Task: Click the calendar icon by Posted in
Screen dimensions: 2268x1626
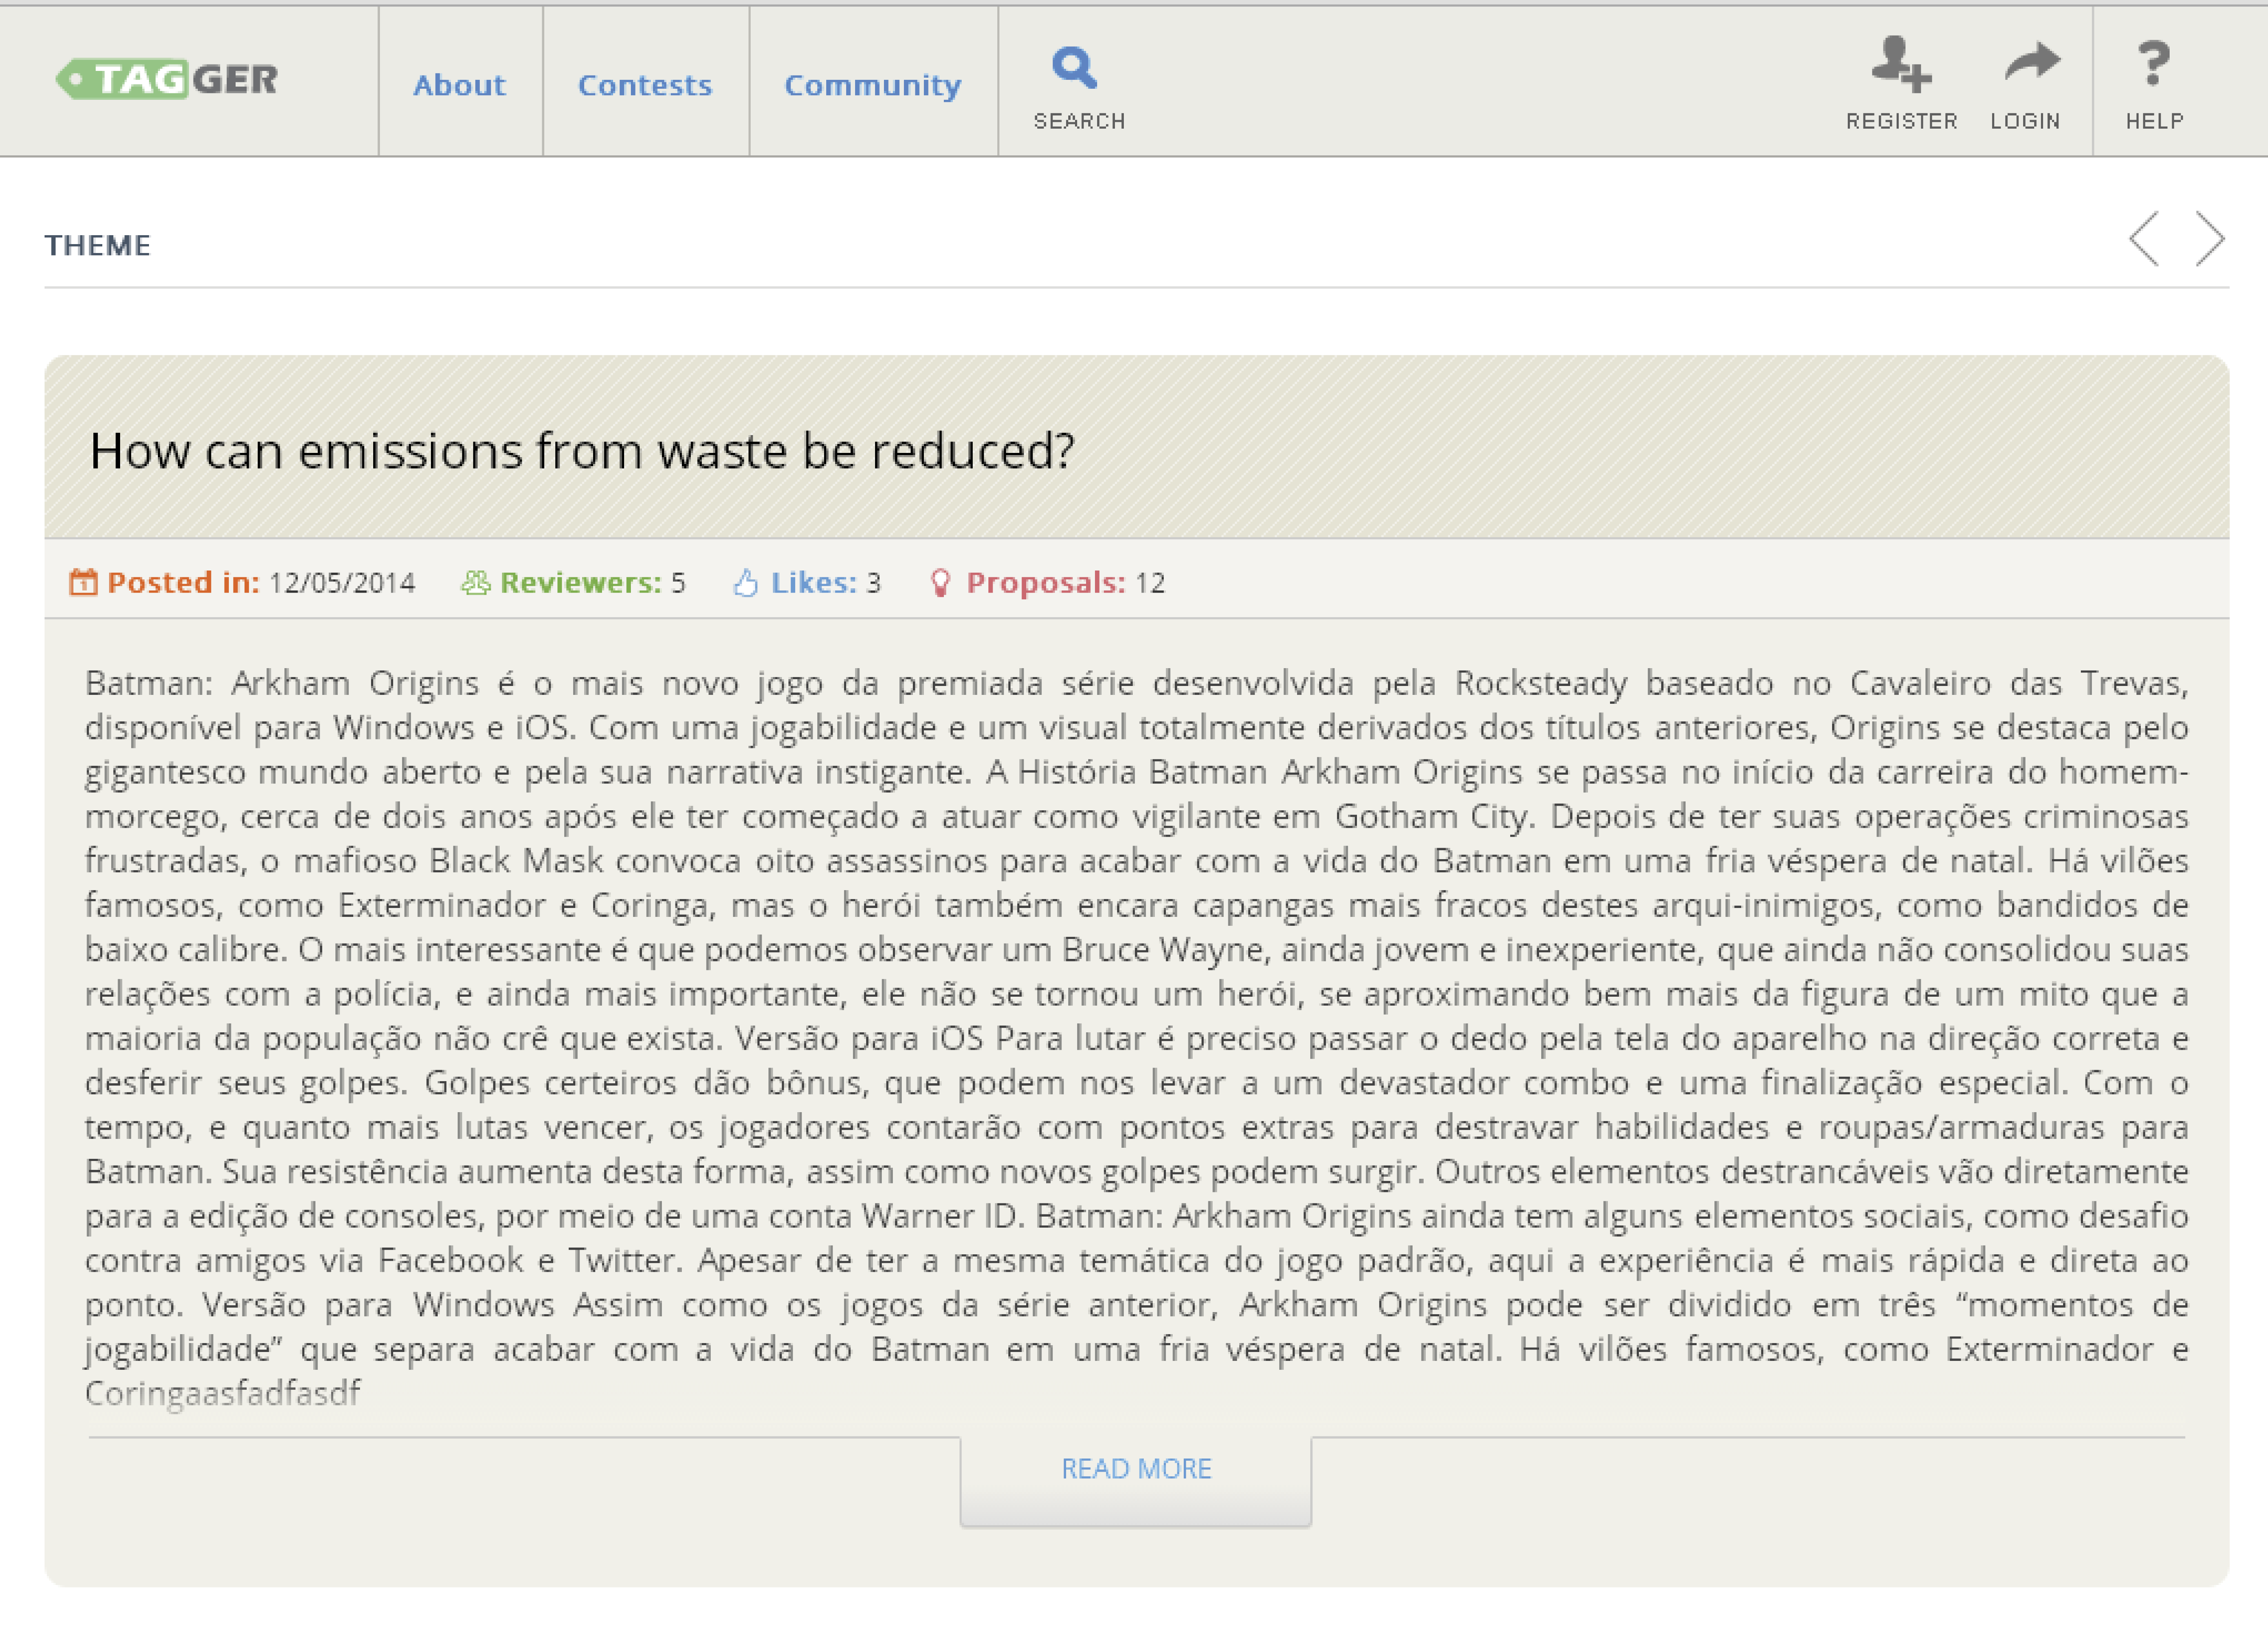Action: (x=83, y=582)
